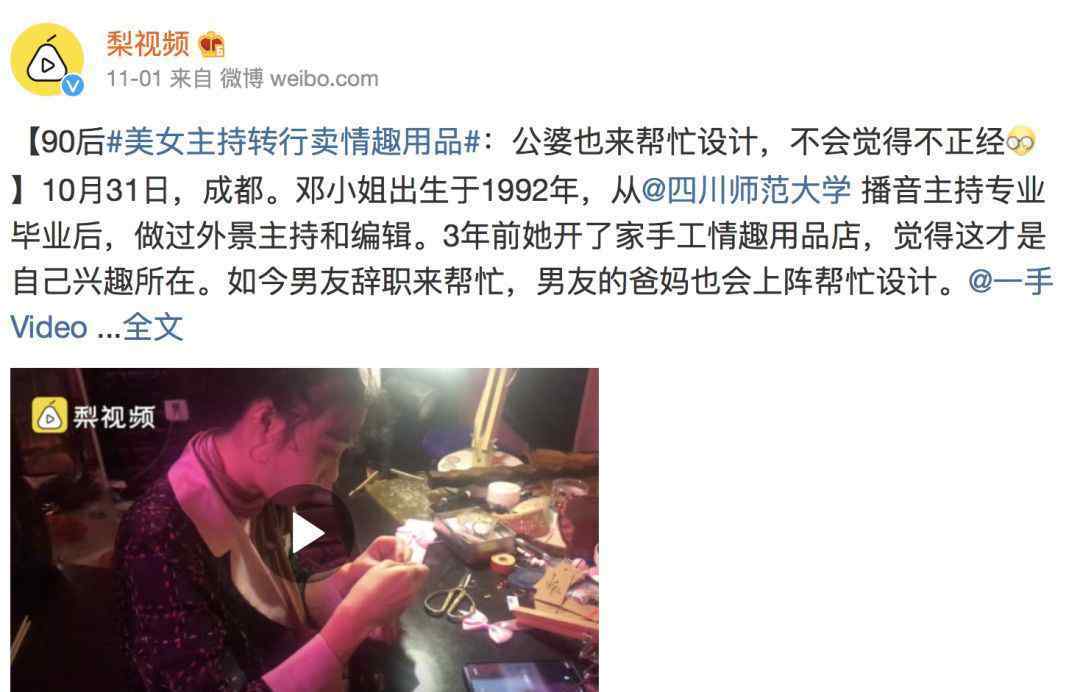
Task: Click the blue verified badge on avatar
Action: pos(72,85)
